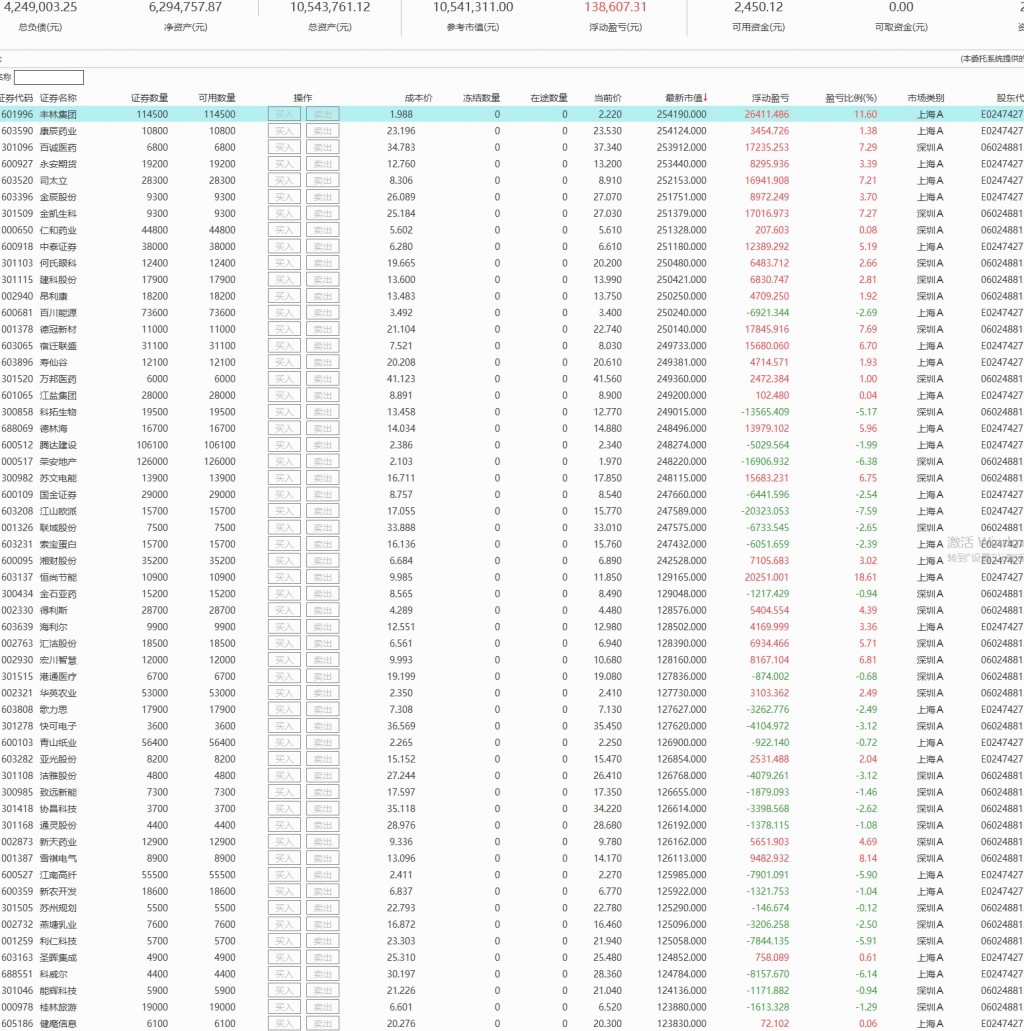The width and height of the screenshot is (1024, 1031).
Task: Click 卖出 button for stock 601996
Action: tap(323, 114)
